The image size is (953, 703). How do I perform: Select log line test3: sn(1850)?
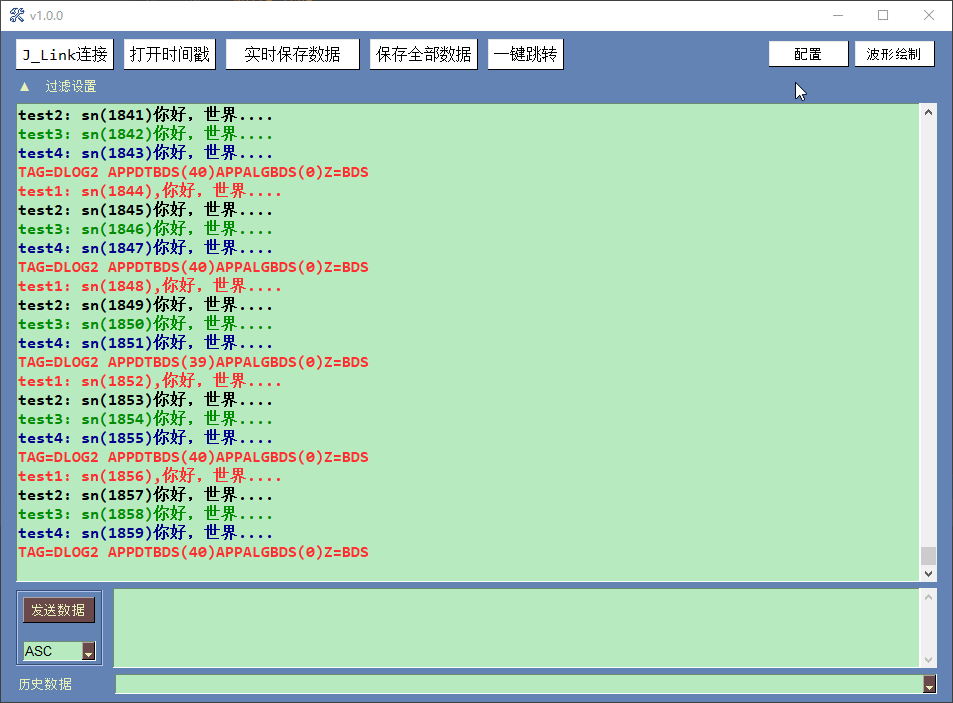click(x=146, y=324)
